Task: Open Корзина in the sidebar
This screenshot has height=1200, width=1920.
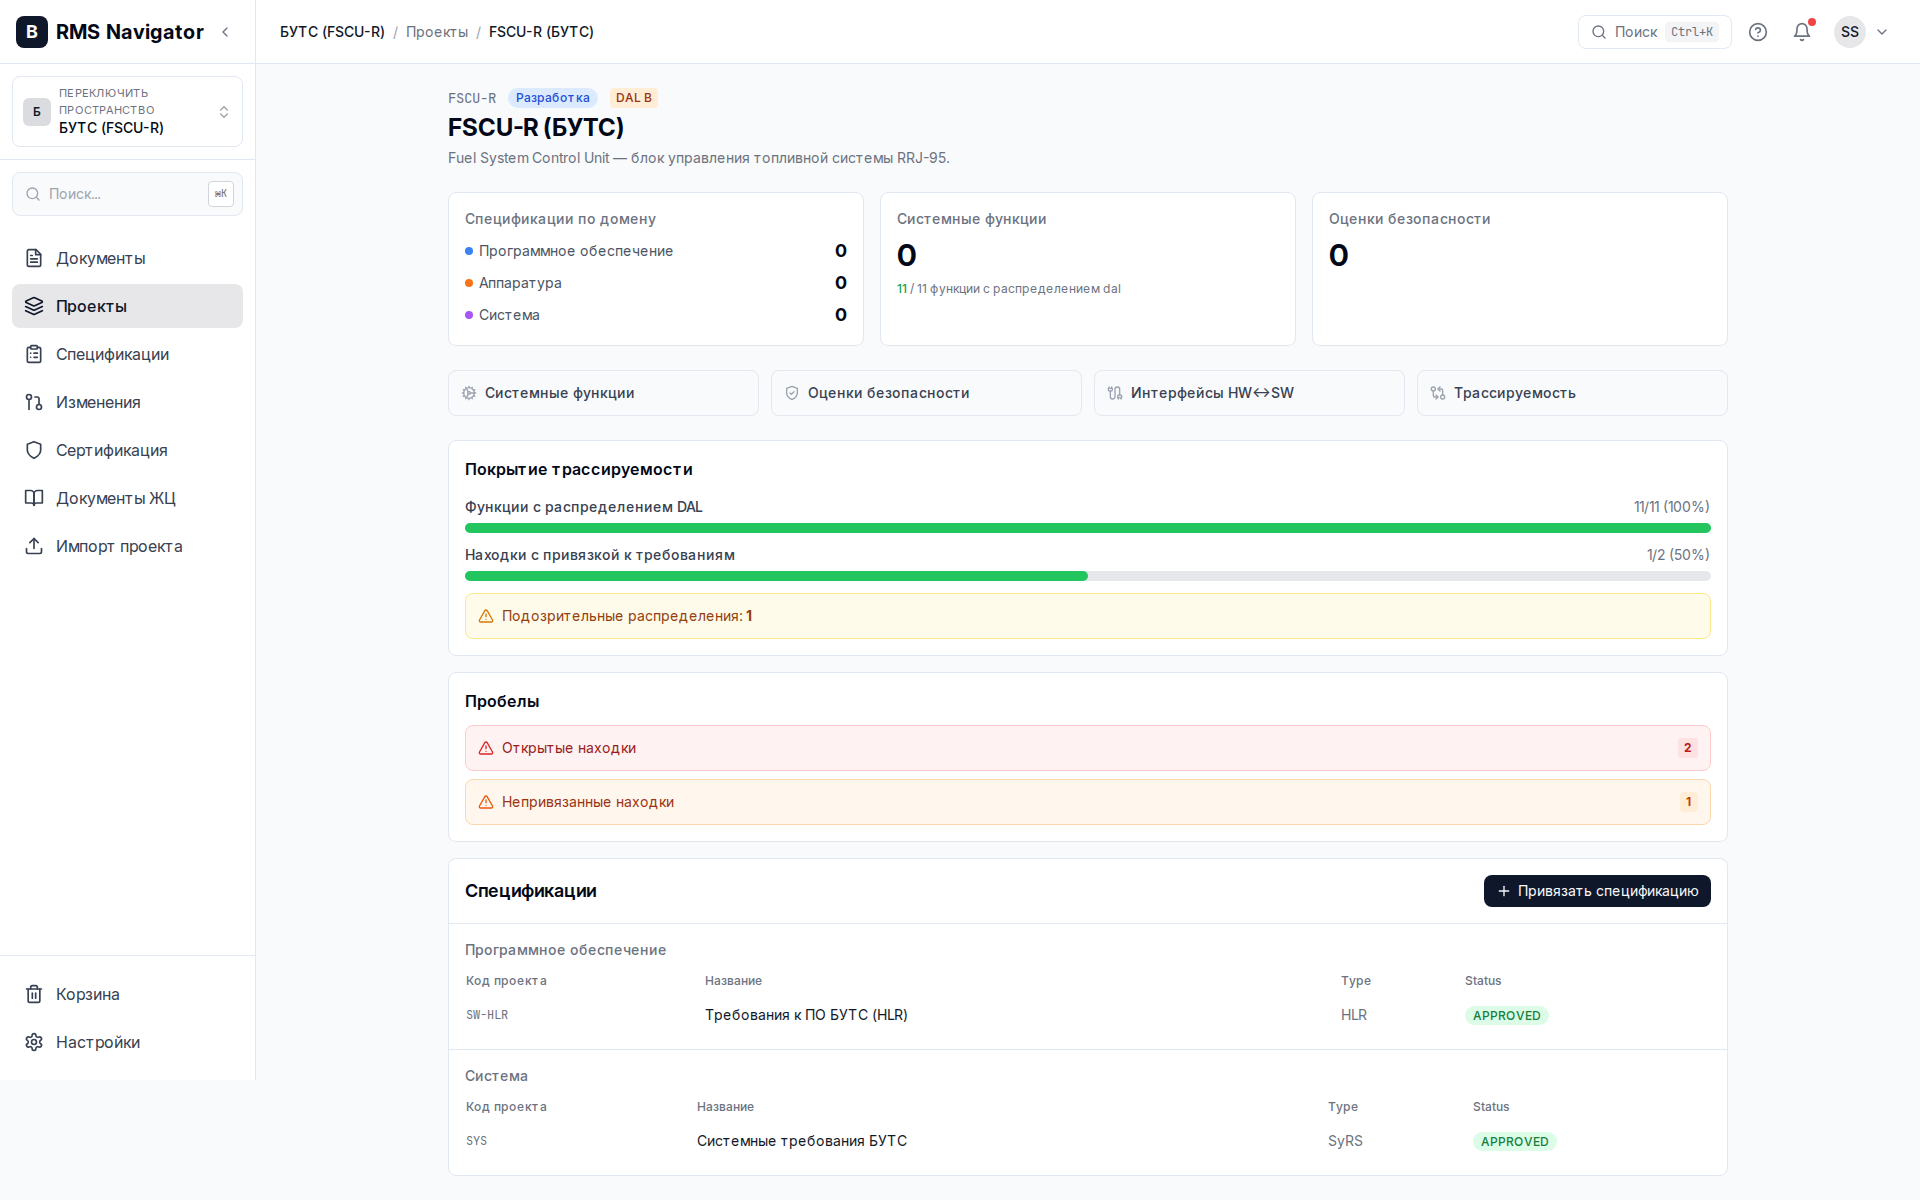Action: point(127,994)
